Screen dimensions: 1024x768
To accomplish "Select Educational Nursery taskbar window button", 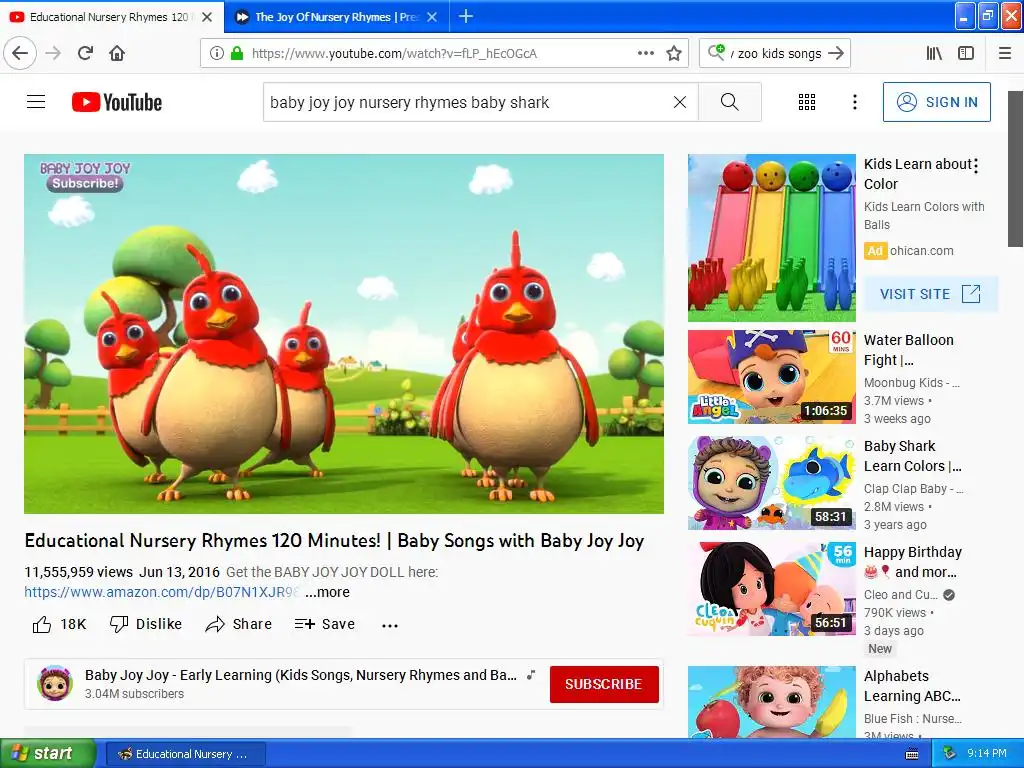I will [x=185, y=754].
